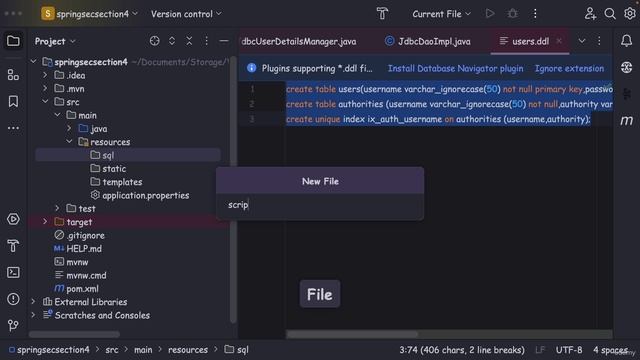
Task: Select mvnw.cmd file
Action: click(80, 276)
